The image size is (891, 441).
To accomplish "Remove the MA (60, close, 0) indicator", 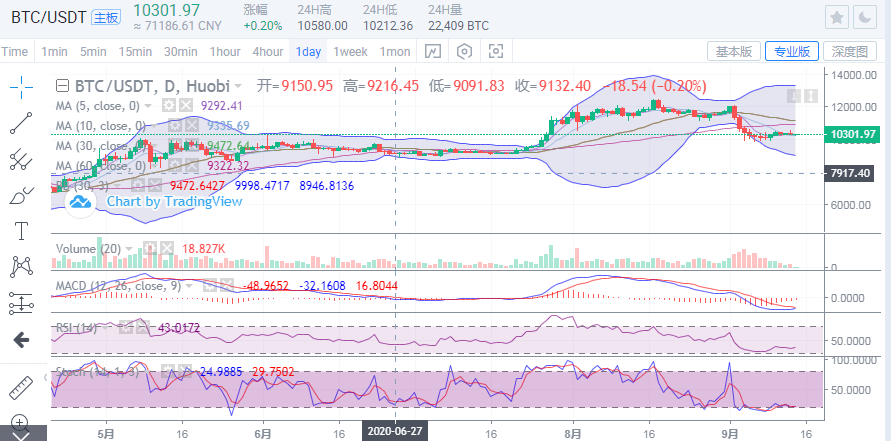I will (x=193, y=165).
